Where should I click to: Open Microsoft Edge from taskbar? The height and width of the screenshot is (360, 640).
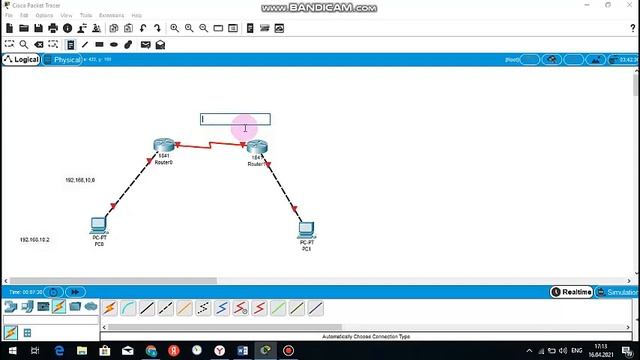(59, 351)
